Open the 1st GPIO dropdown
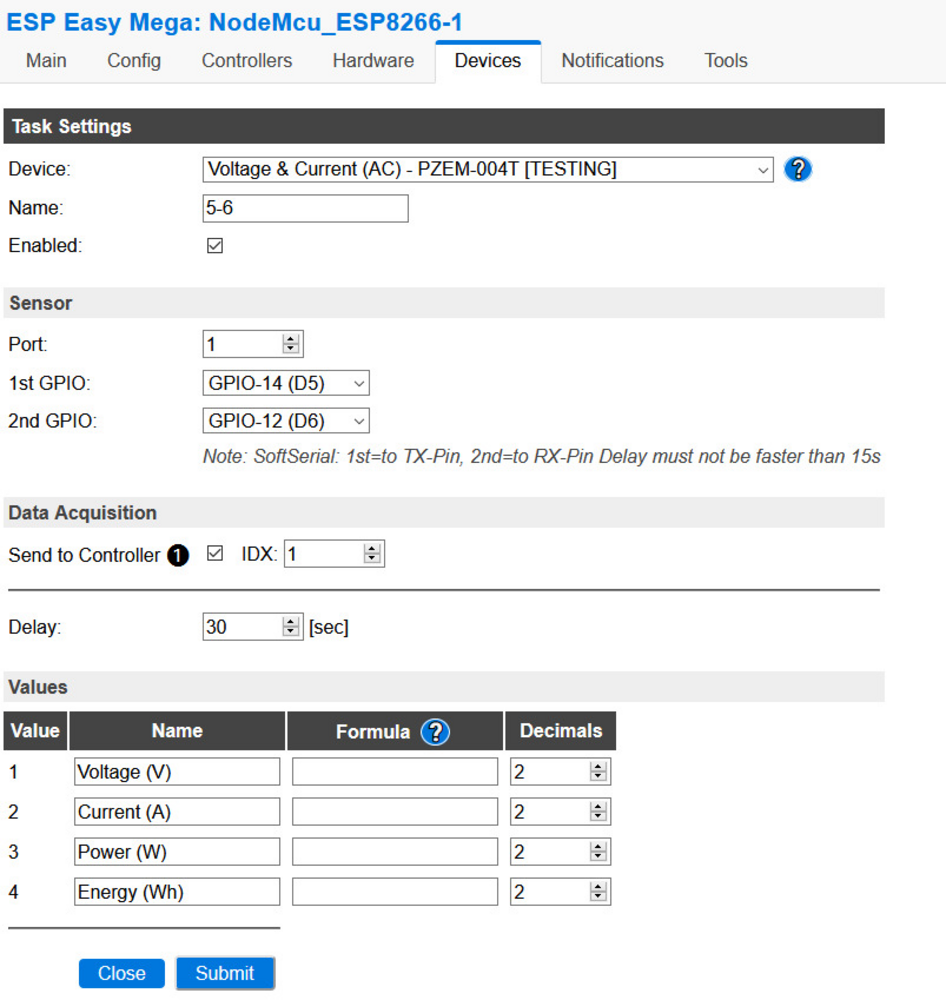 [x=286, y=383]
